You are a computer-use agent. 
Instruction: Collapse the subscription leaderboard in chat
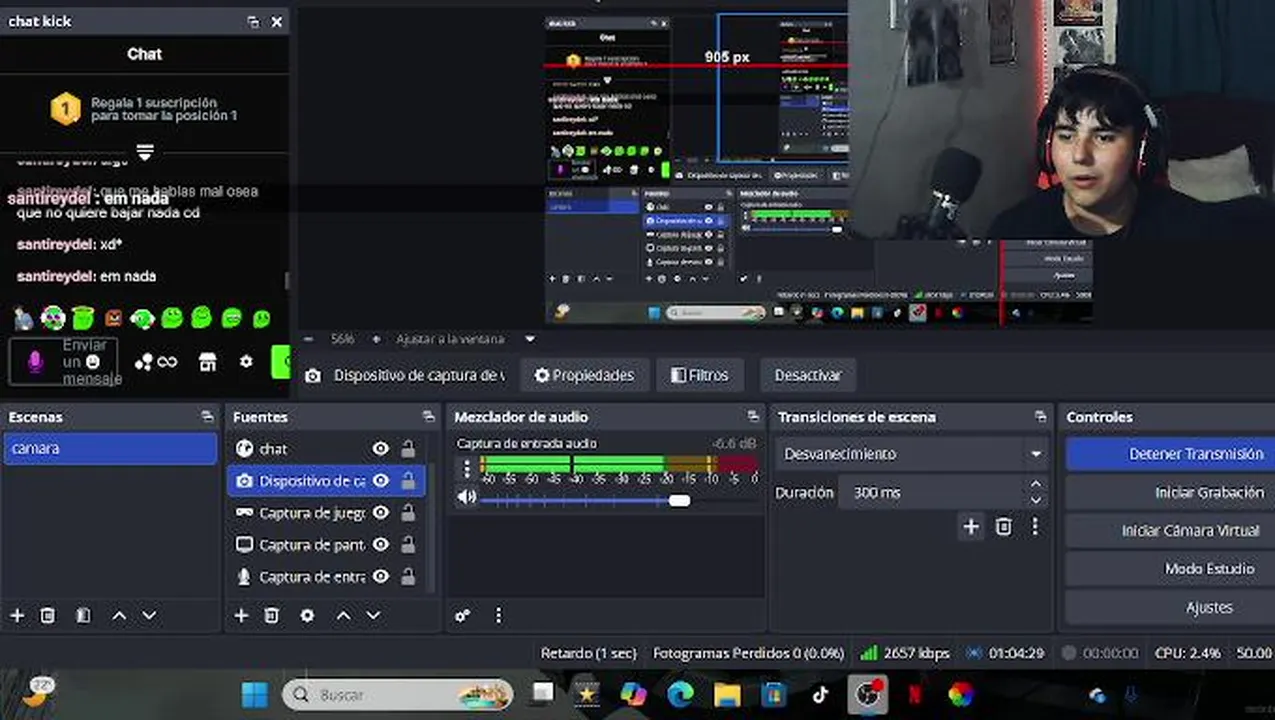[x=145, y=152]
